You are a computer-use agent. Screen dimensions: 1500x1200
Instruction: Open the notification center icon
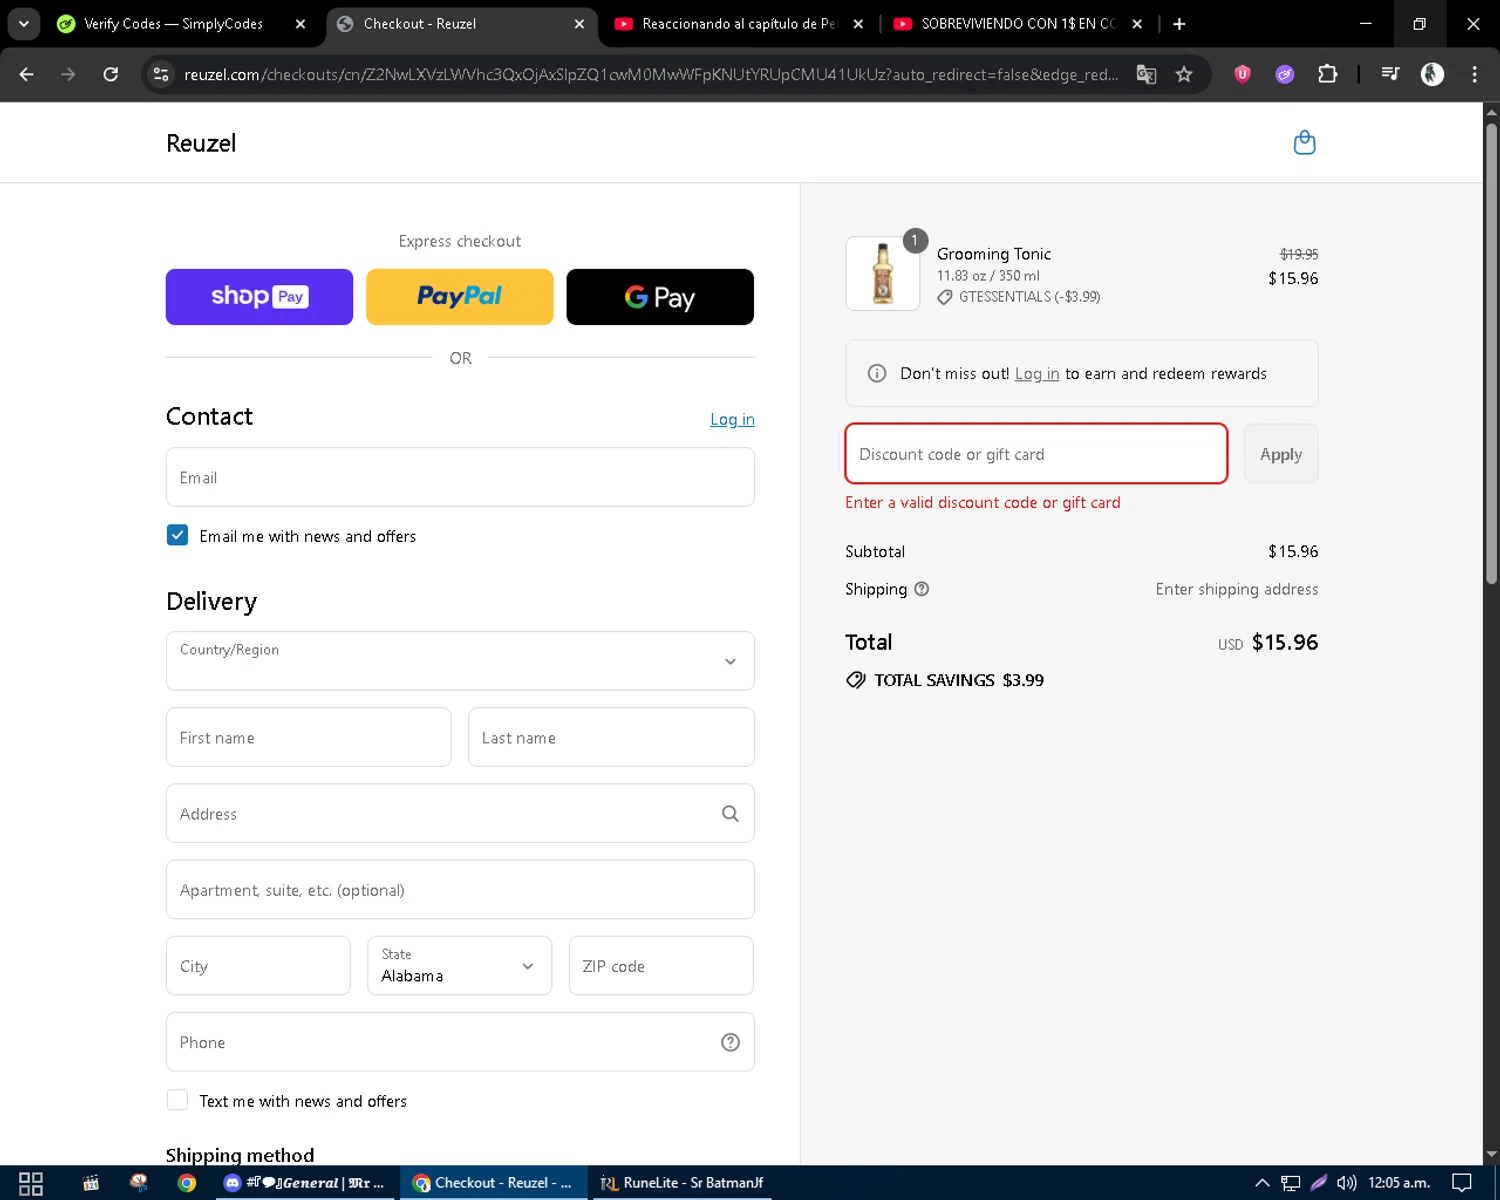click(1462, 1183)
